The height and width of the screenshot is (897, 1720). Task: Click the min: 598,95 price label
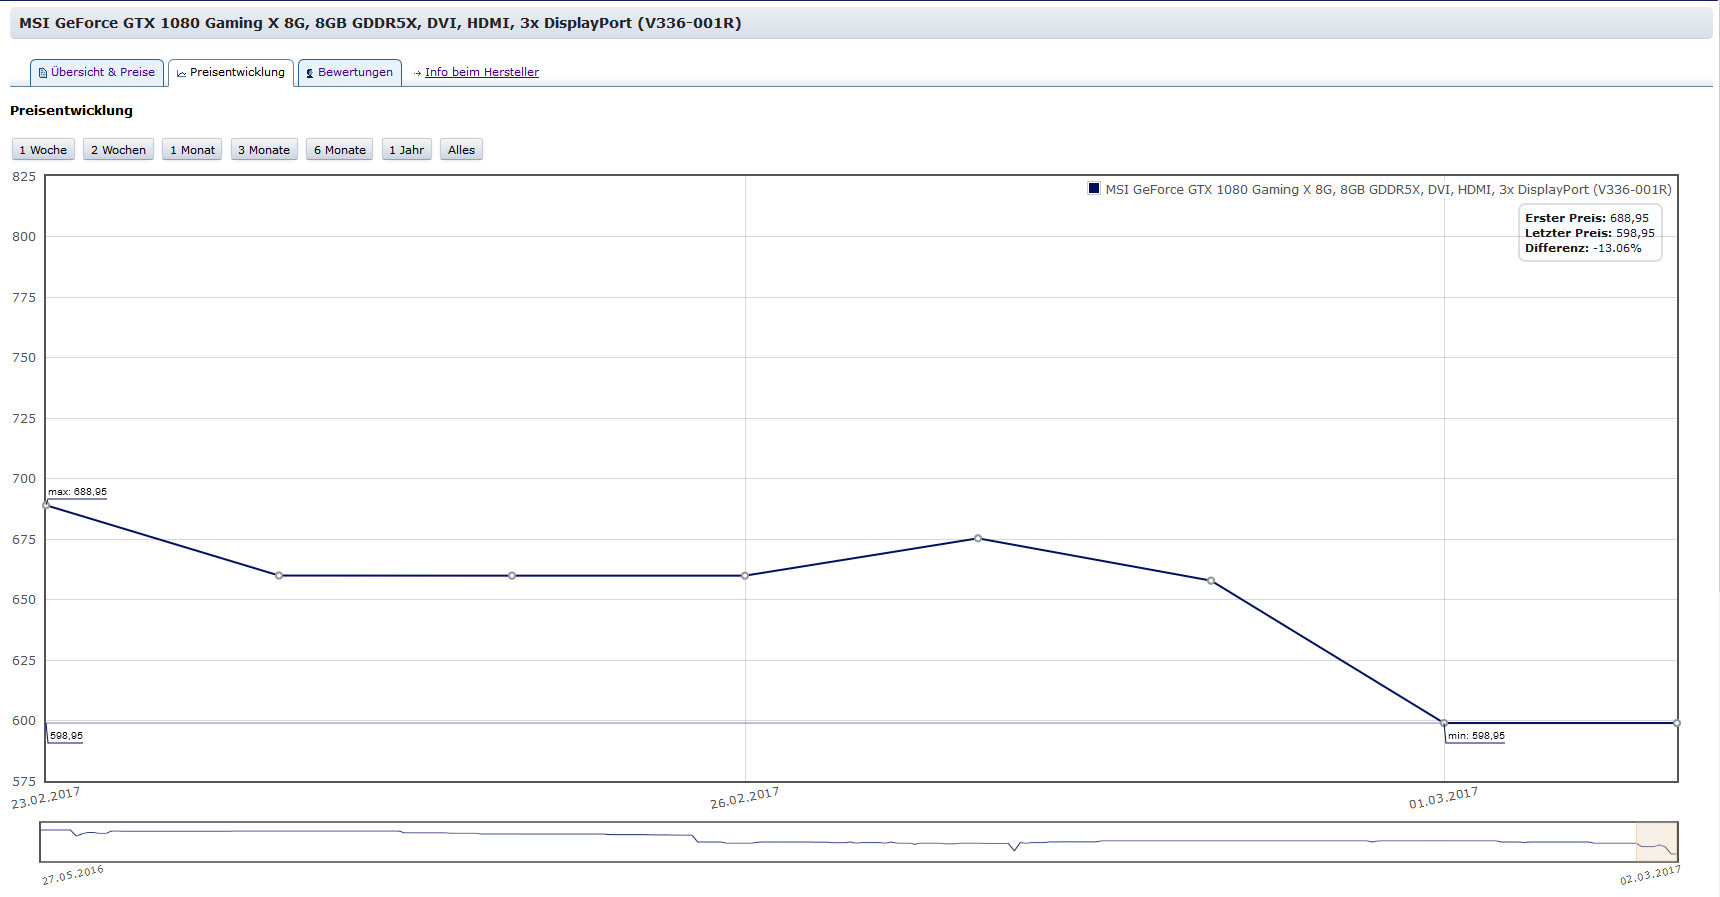pyautogui.click(x=1476, y=736)
